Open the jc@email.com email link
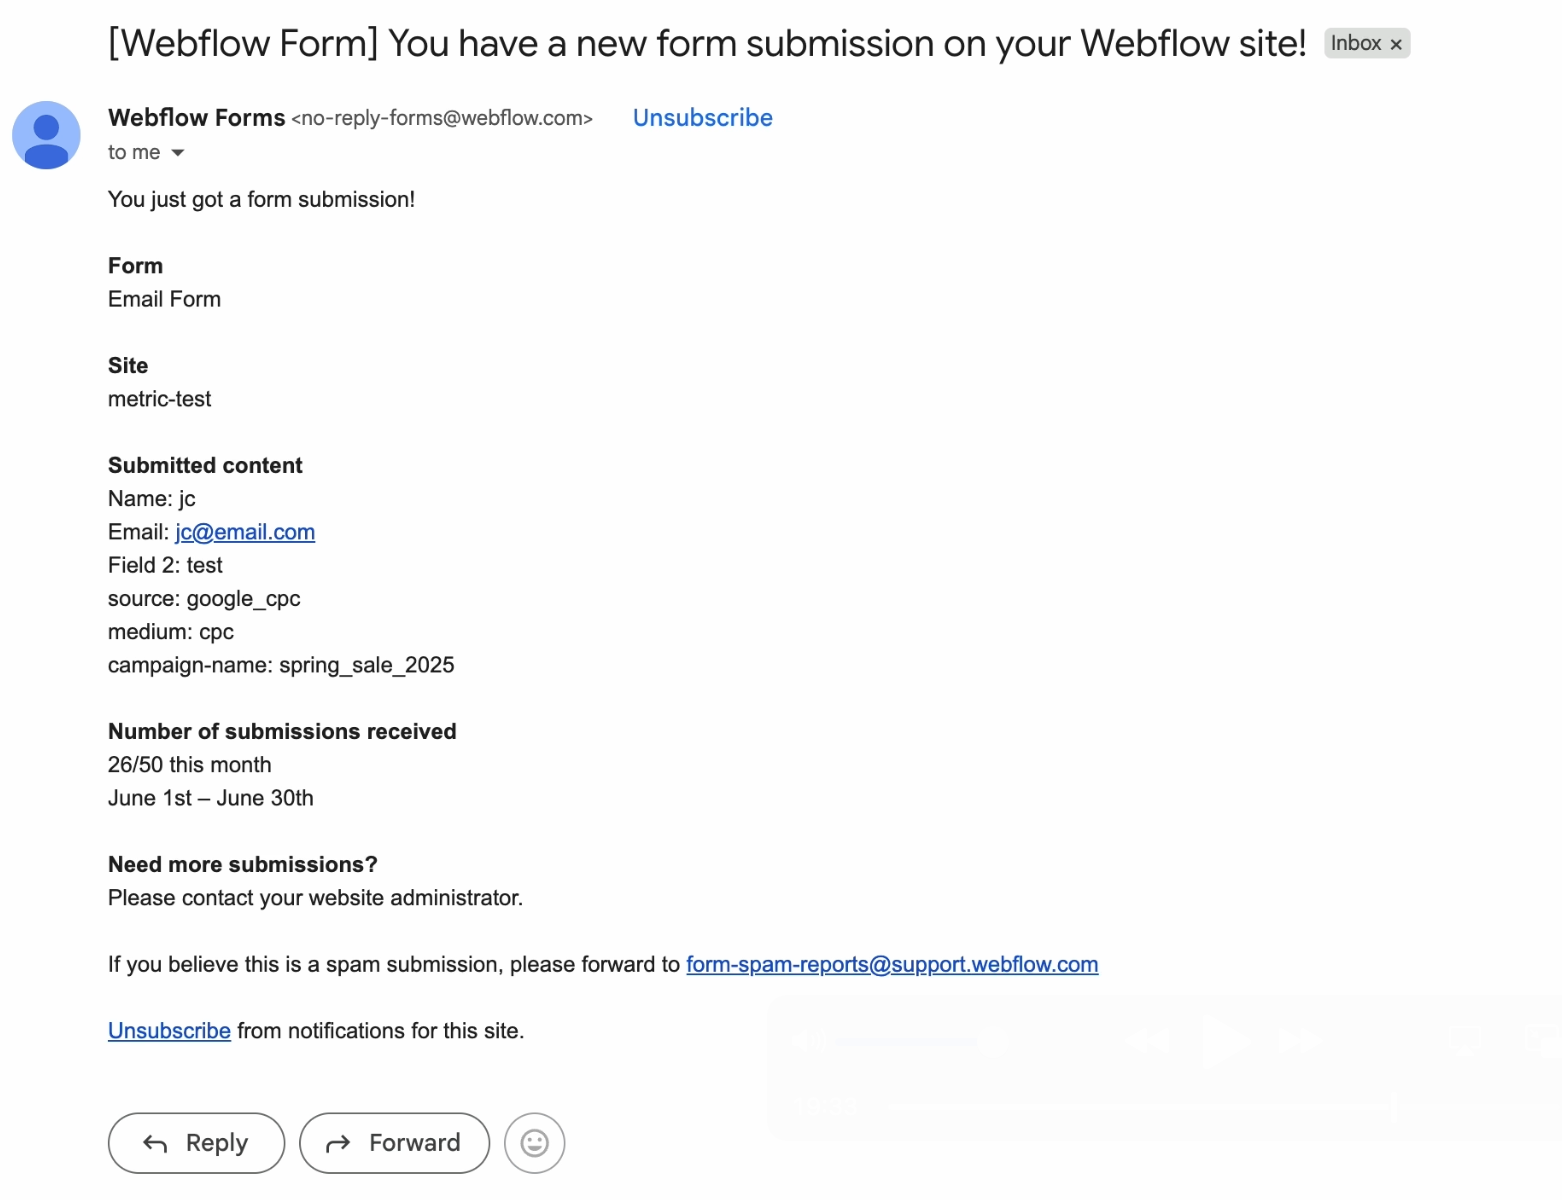This screenshot has width=1562, height=1200. (x=245, y=532)
